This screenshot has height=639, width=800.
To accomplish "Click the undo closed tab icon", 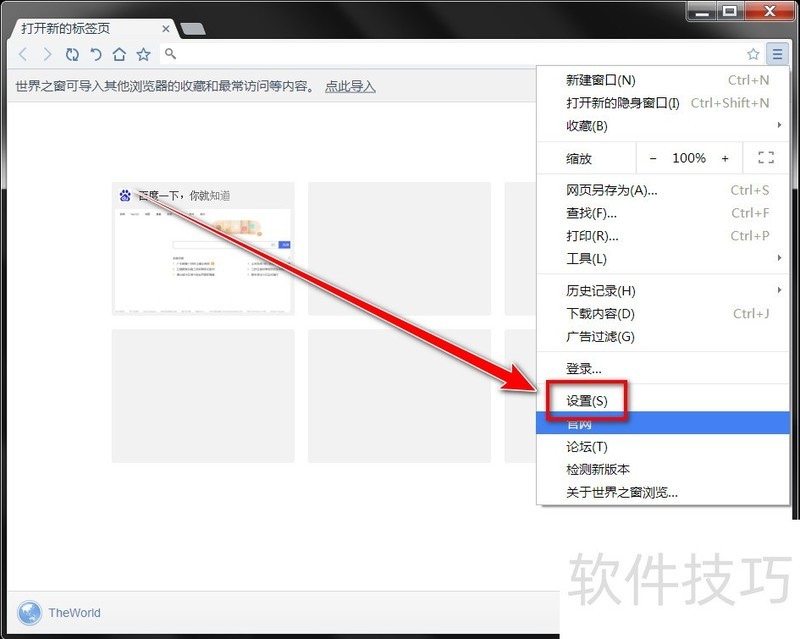I will 96,54.
